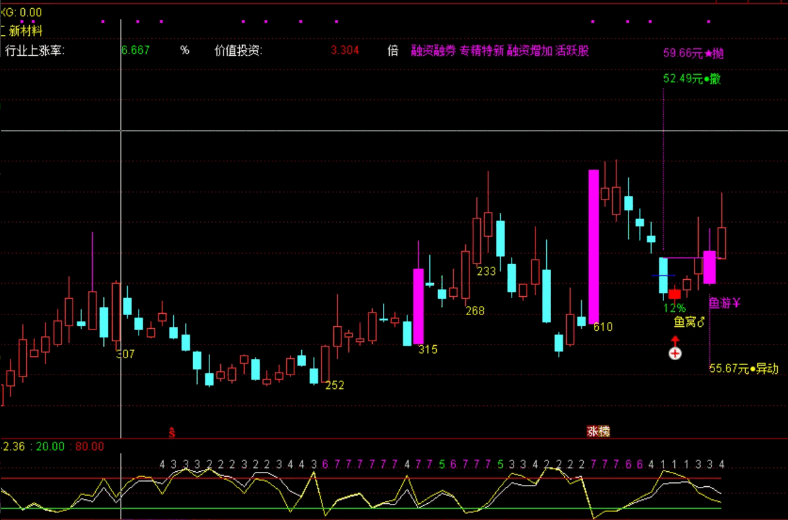Click the 鱼窝♂ signal label
This screenshot has height=520, width=788.
[x=690, y=322]
